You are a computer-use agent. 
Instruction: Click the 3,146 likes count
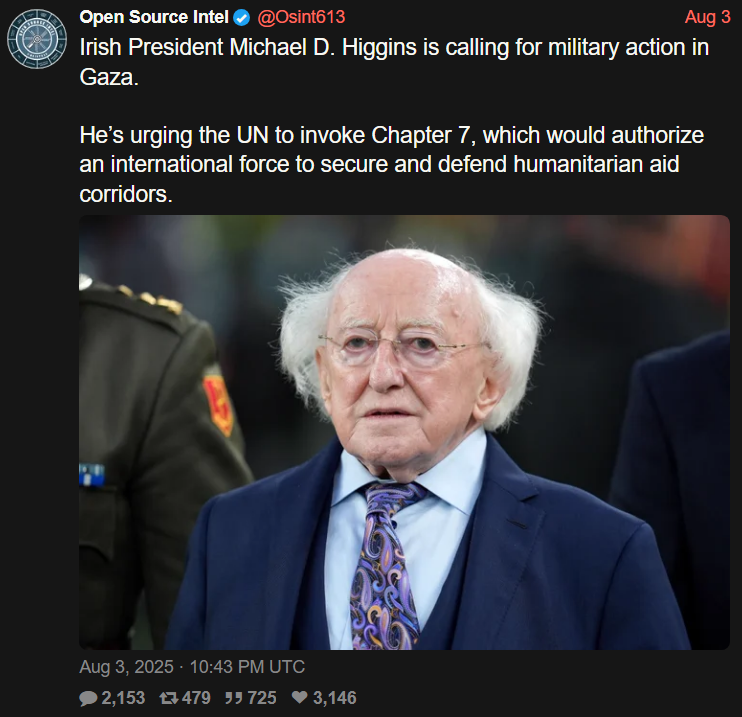[335, 698]
